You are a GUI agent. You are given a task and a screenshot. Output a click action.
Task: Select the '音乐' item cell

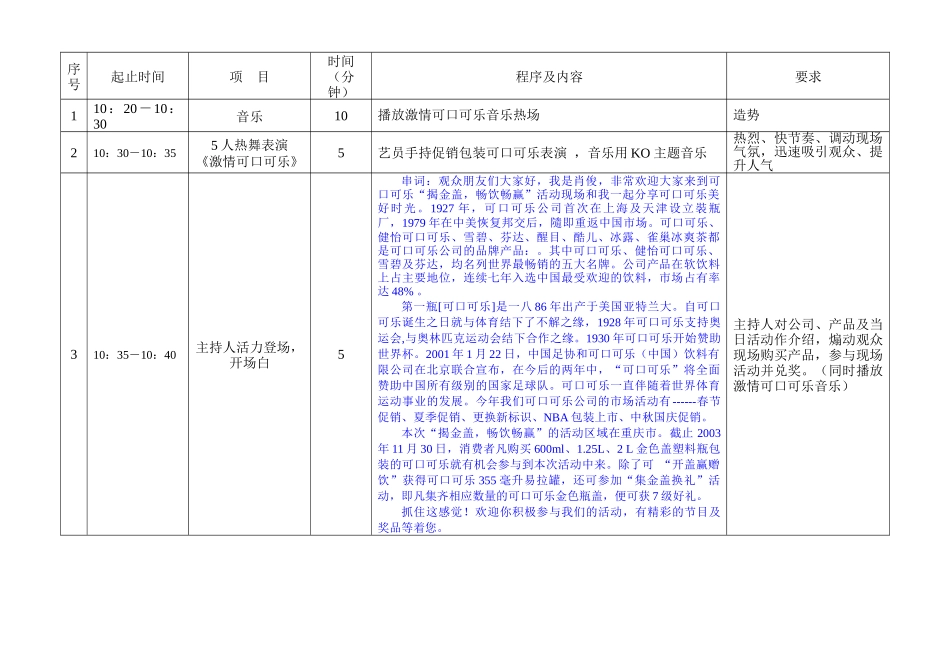click(x=249, y=116)
